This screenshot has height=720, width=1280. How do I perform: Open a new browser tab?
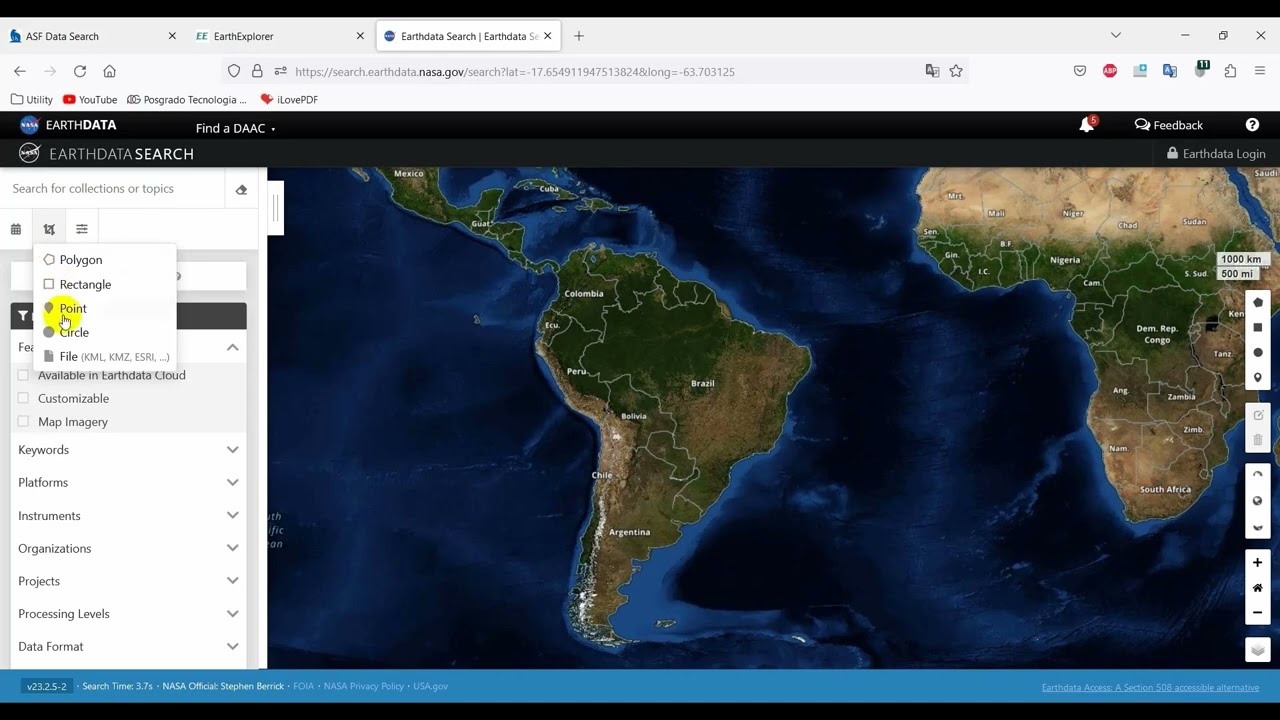point(579,36)
